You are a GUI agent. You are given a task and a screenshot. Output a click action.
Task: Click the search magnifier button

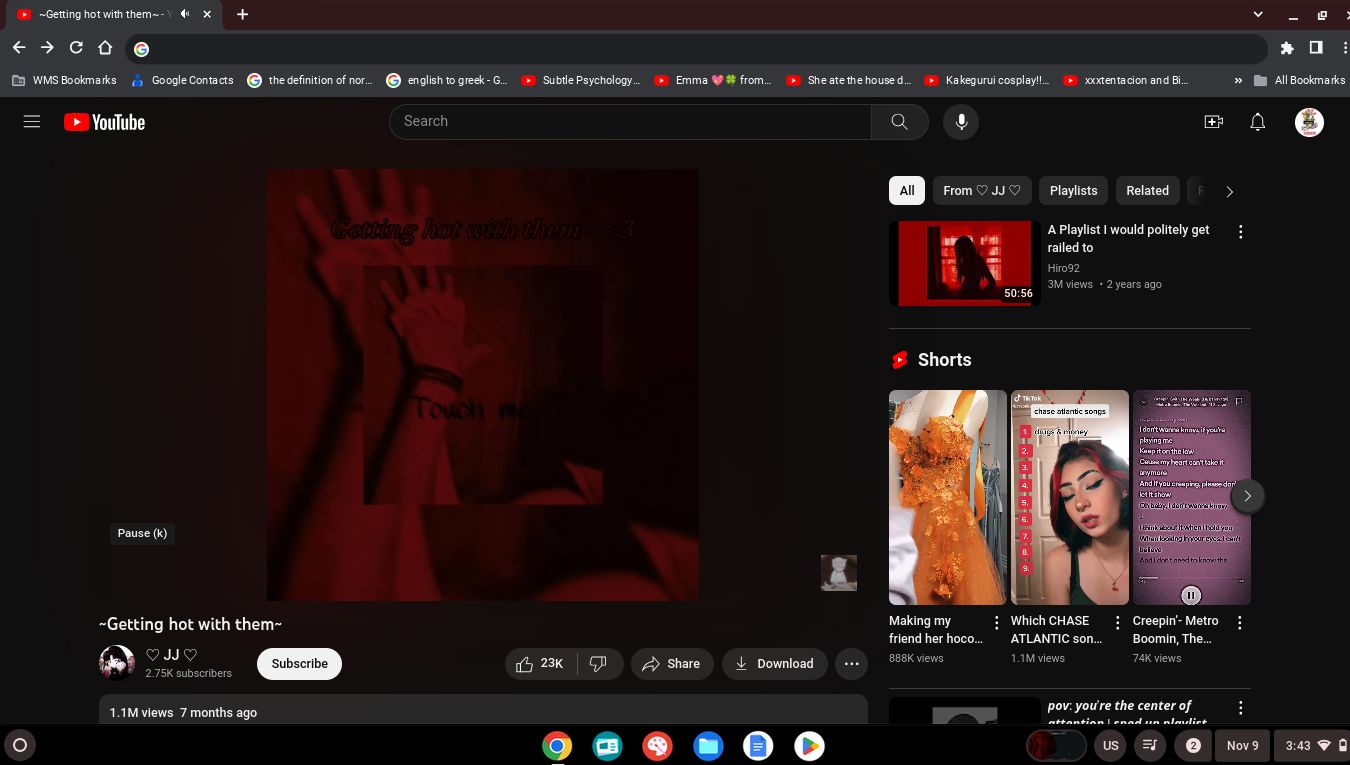point(899,122)
